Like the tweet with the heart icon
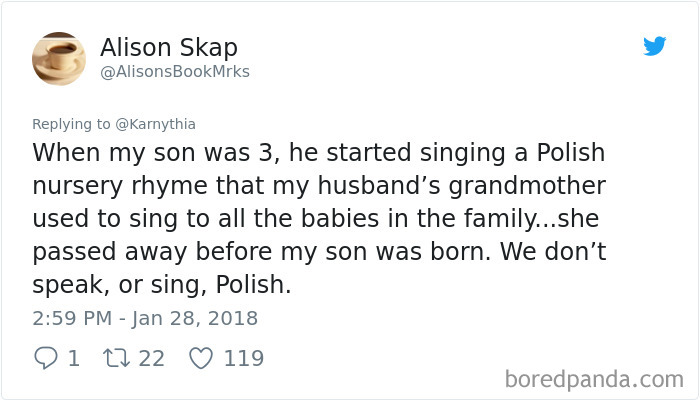The image size is (700, 401). point(201,357)
